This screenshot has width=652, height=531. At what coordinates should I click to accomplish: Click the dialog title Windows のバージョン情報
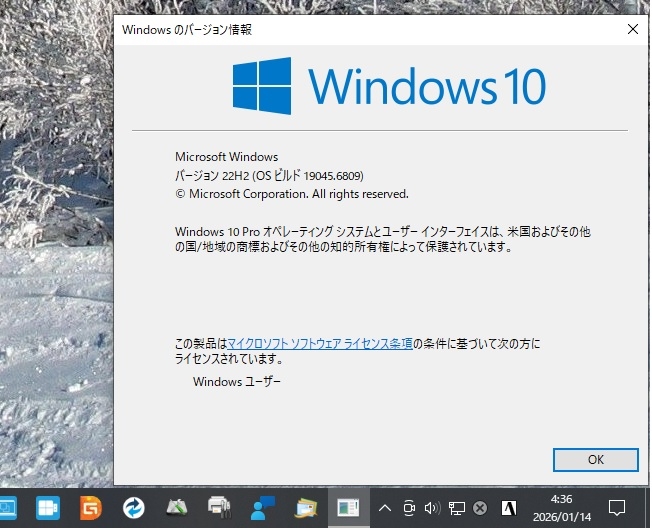click(187, 30)
